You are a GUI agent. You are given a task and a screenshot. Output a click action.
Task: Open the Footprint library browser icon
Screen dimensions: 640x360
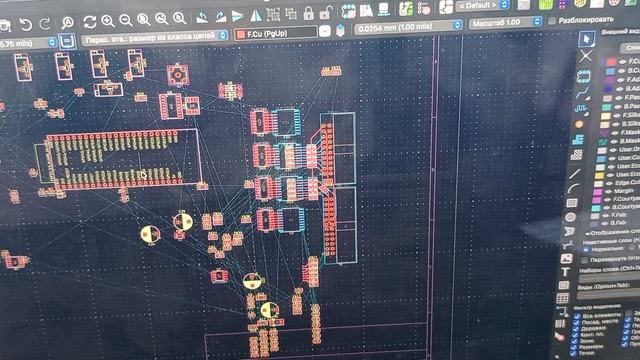(366, 11)
